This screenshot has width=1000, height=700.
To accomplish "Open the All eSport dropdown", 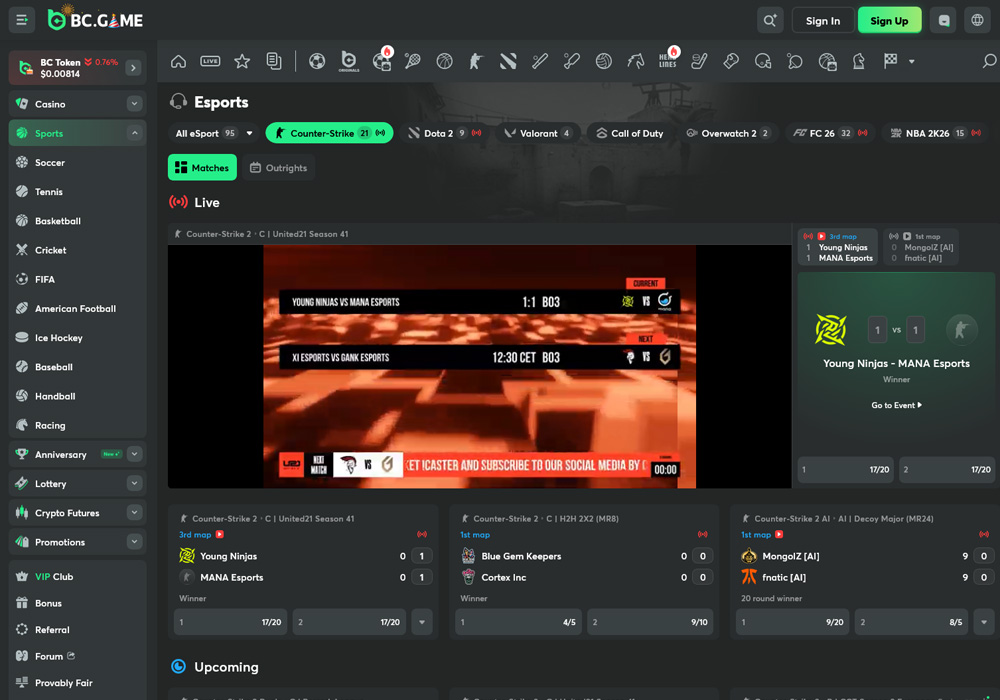I will (213, 132).
